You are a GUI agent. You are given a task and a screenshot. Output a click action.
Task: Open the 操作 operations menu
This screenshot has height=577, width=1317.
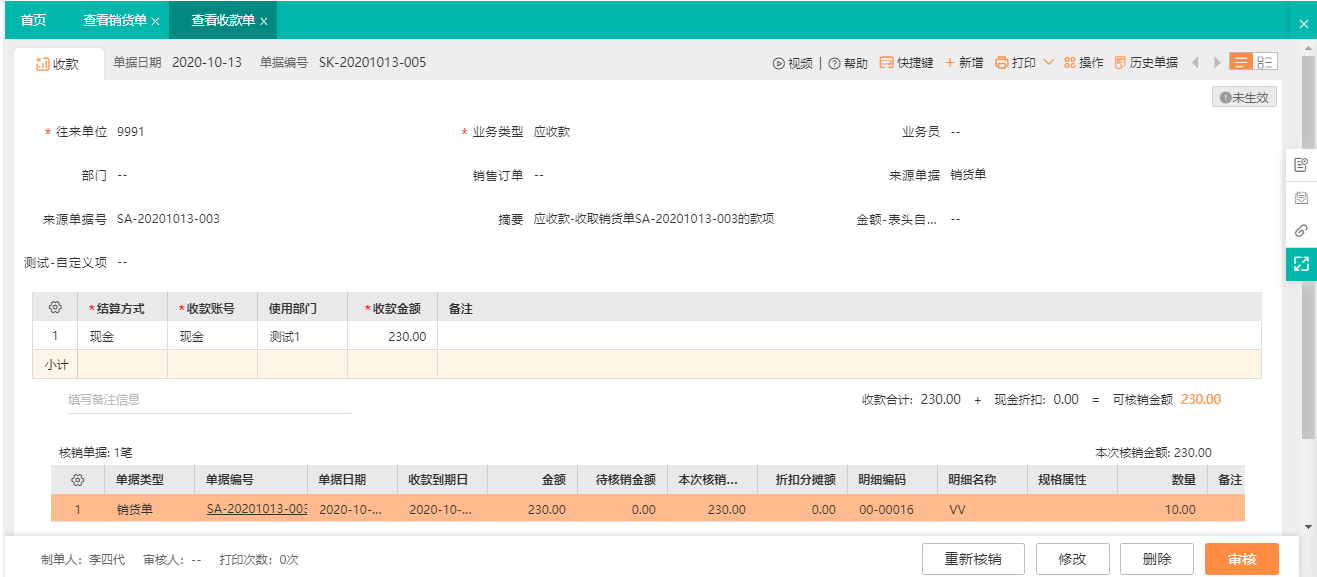pos(1084,63)
